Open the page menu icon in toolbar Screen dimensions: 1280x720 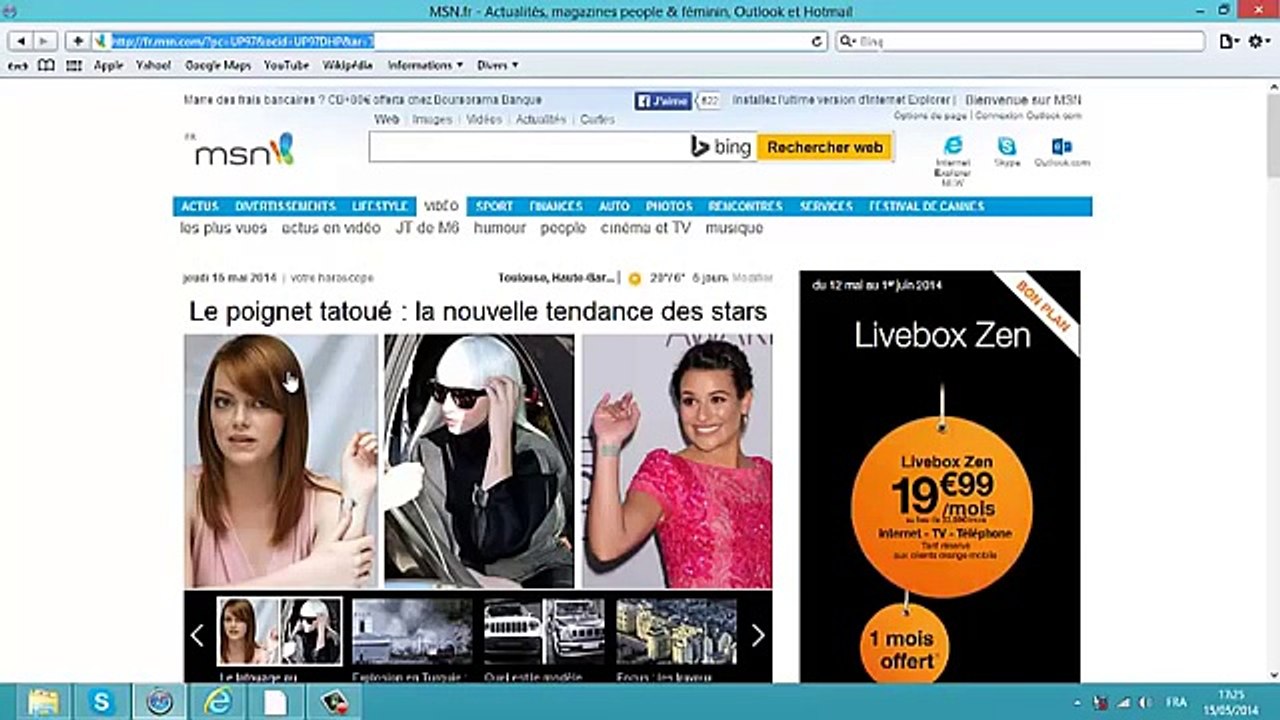[x=1229, y=41]
